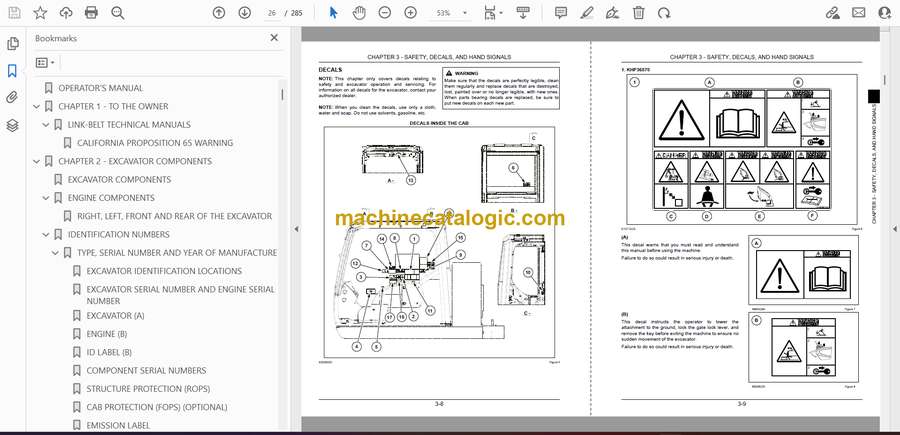Screen dimensions: 900x435
Task: Share link with others icon
Action: click(x=833, y=13)
